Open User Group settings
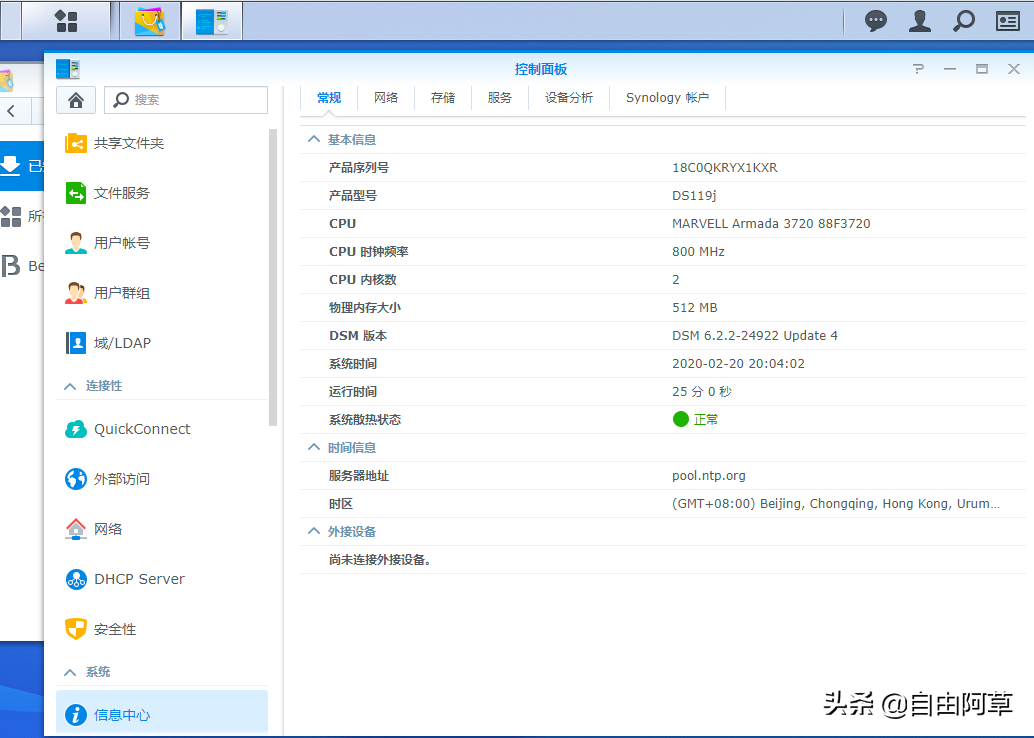The width and height of the screenshot is (1034, 738). point(107,293)
